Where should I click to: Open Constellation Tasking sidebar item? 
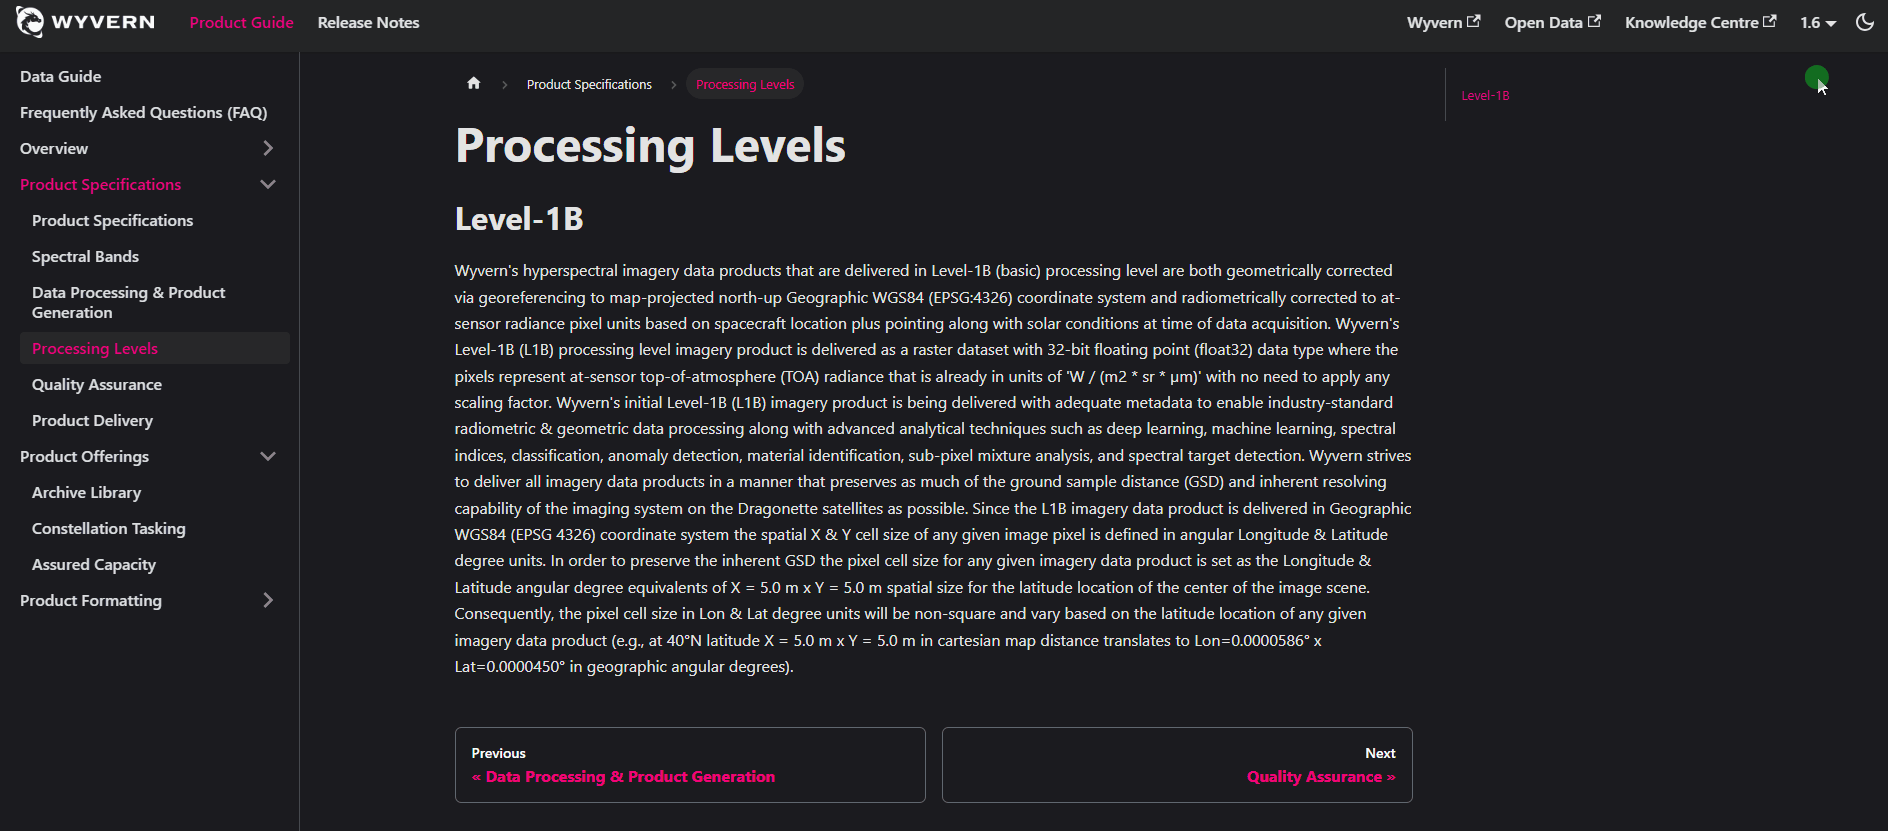[x=108, y=528]
